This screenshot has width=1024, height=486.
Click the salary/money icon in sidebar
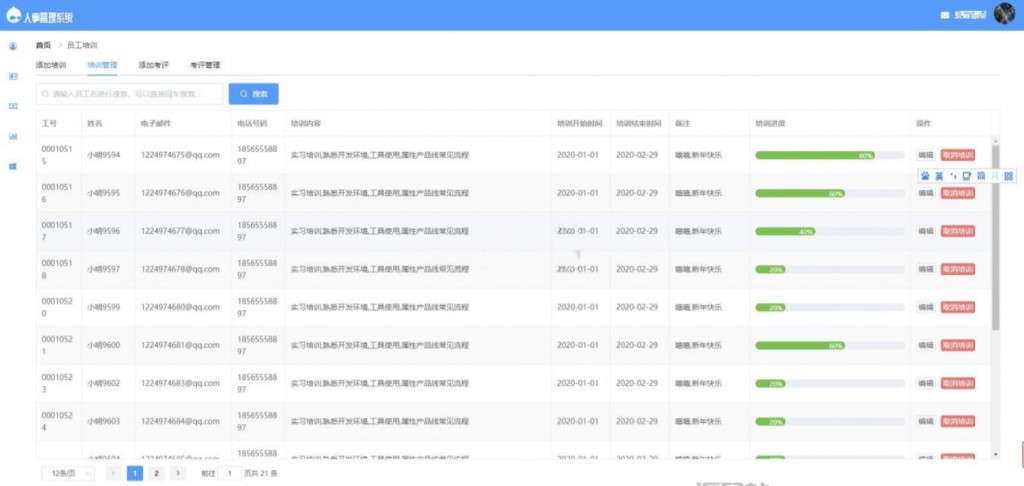click(13, 106)
